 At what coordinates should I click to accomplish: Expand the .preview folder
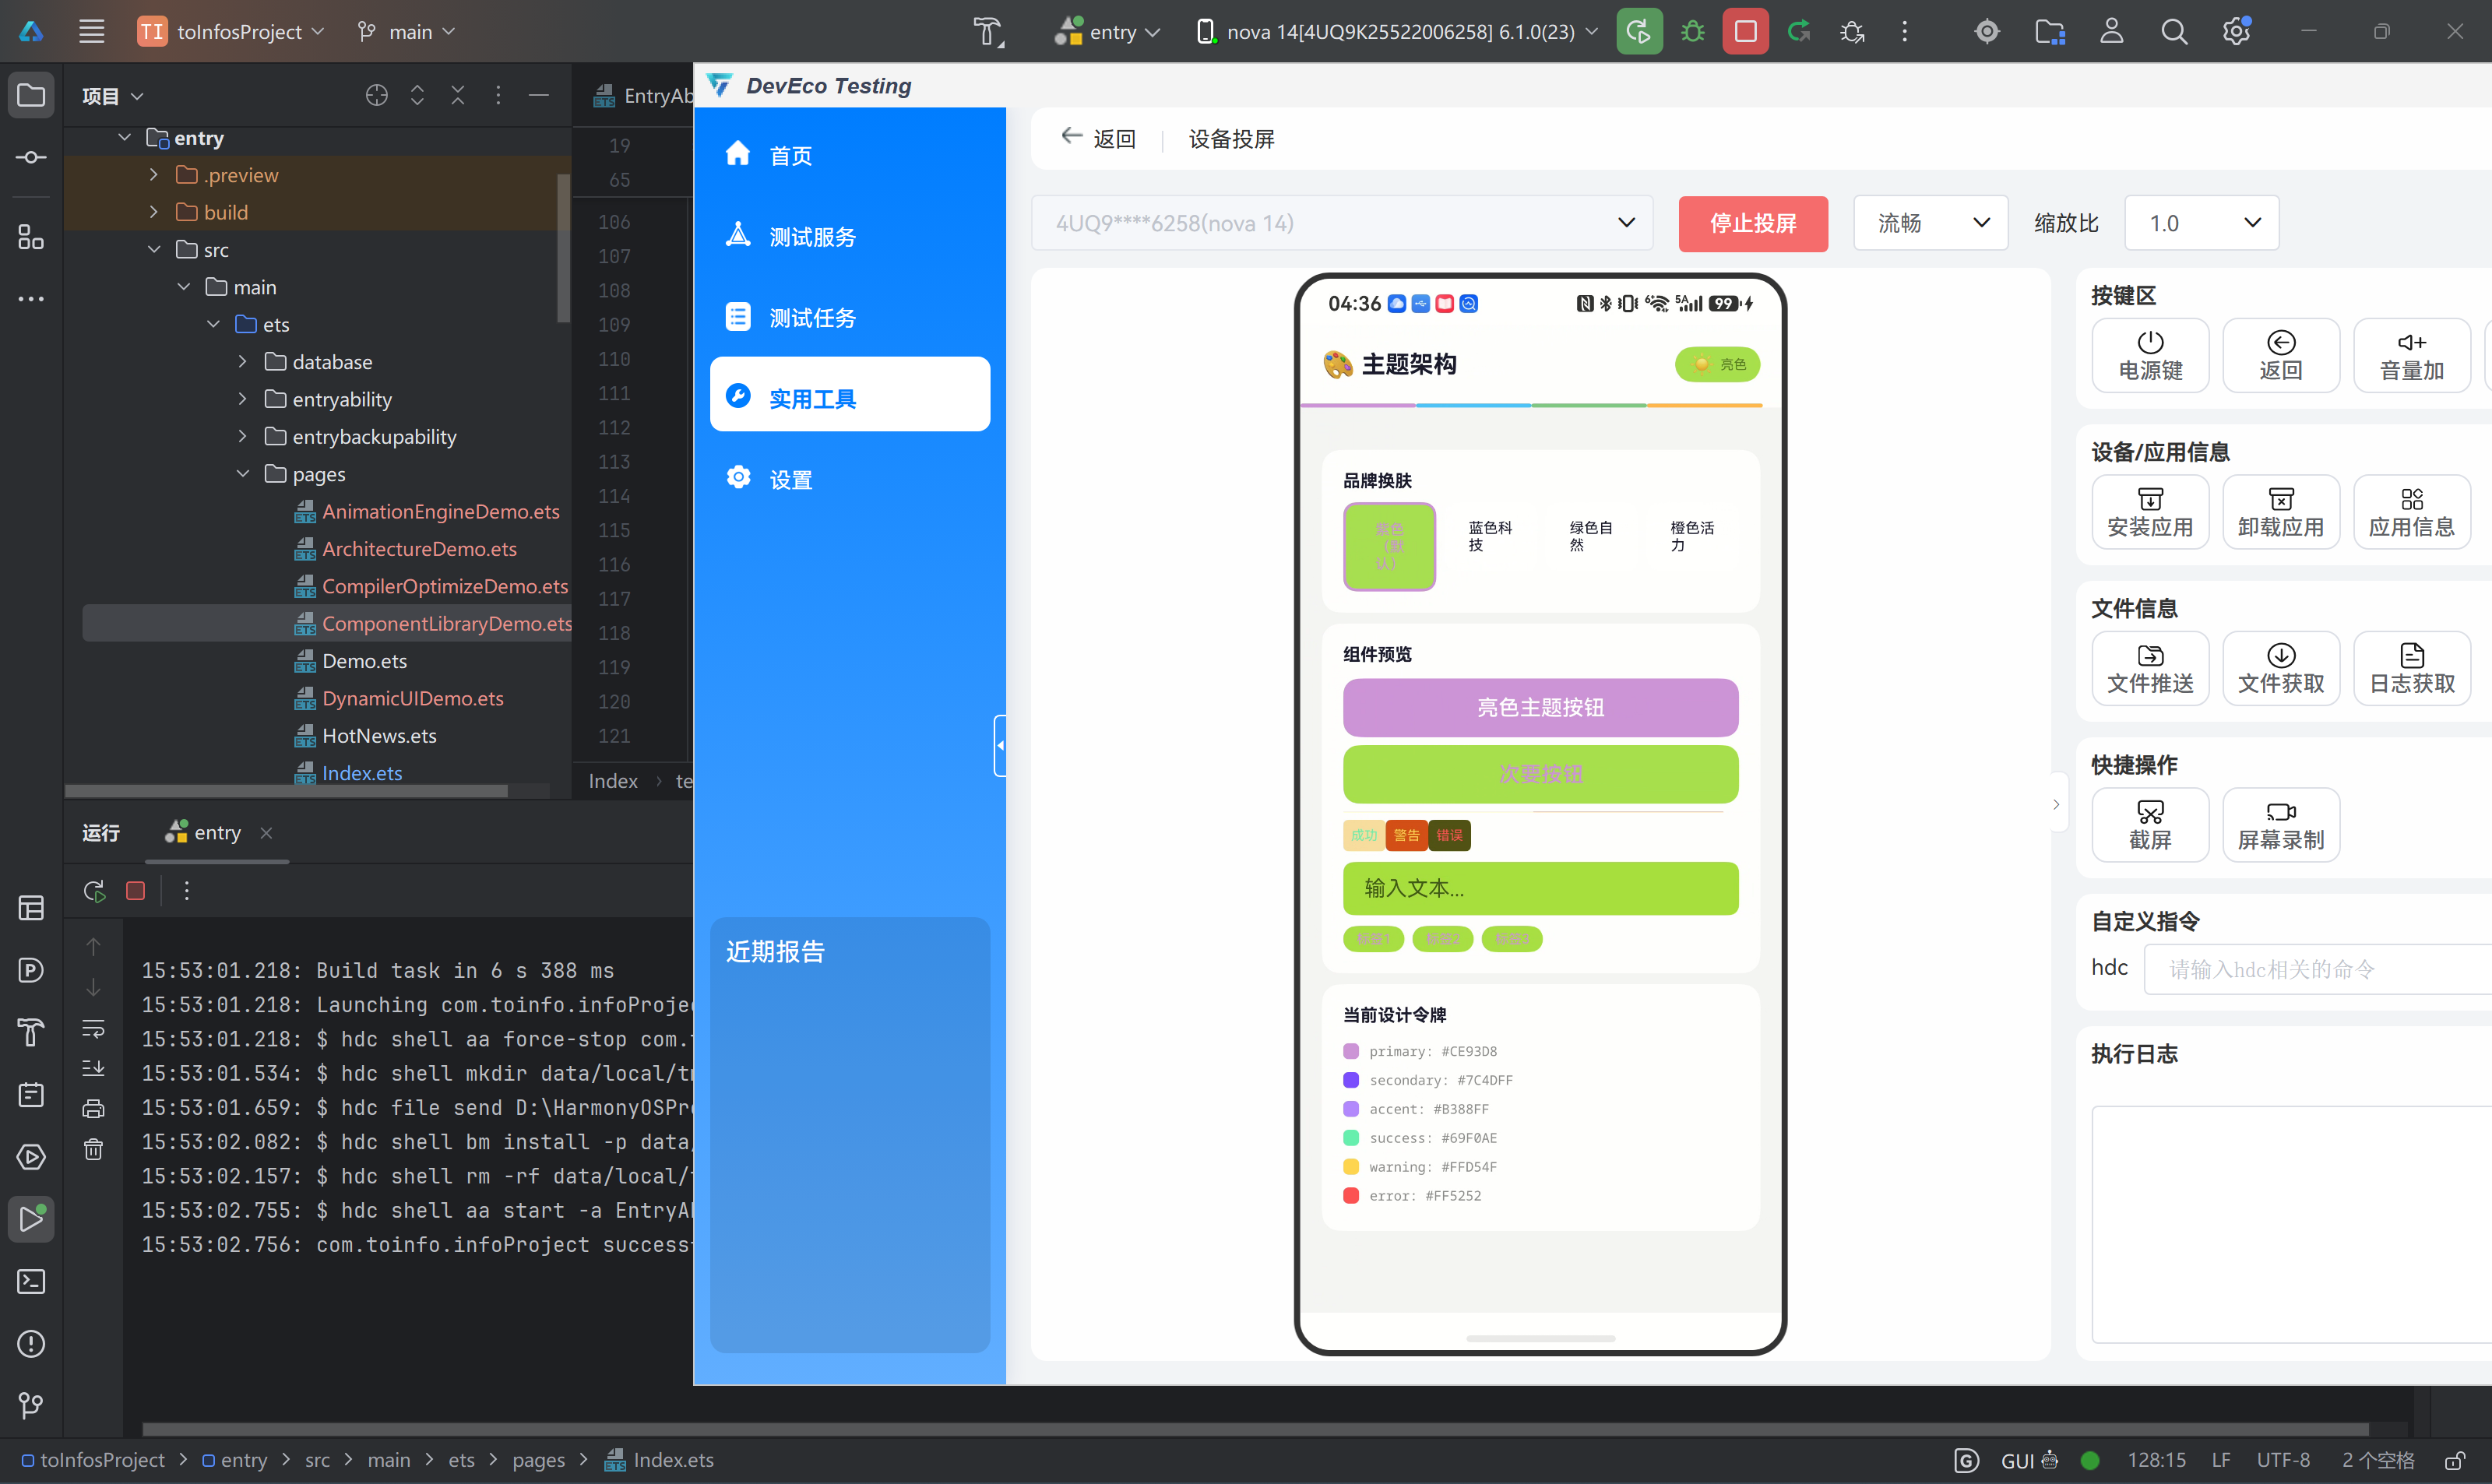point(153,175)
